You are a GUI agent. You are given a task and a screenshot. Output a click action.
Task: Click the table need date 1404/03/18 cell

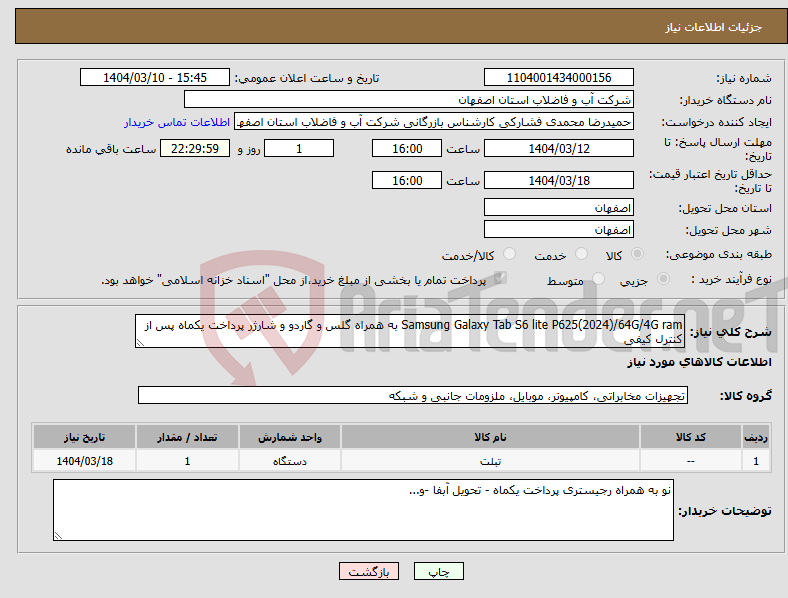[x=84, y=460]
